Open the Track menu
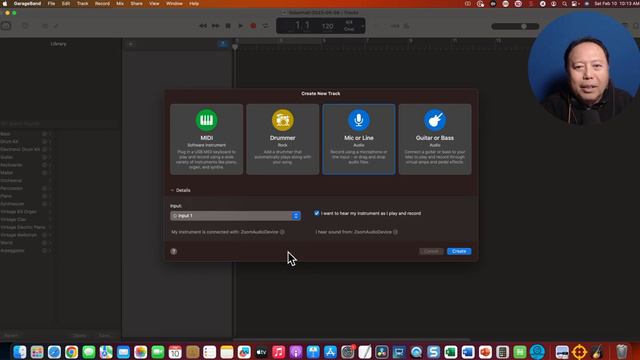Viewport: 640px width, 360px height. 82,4
